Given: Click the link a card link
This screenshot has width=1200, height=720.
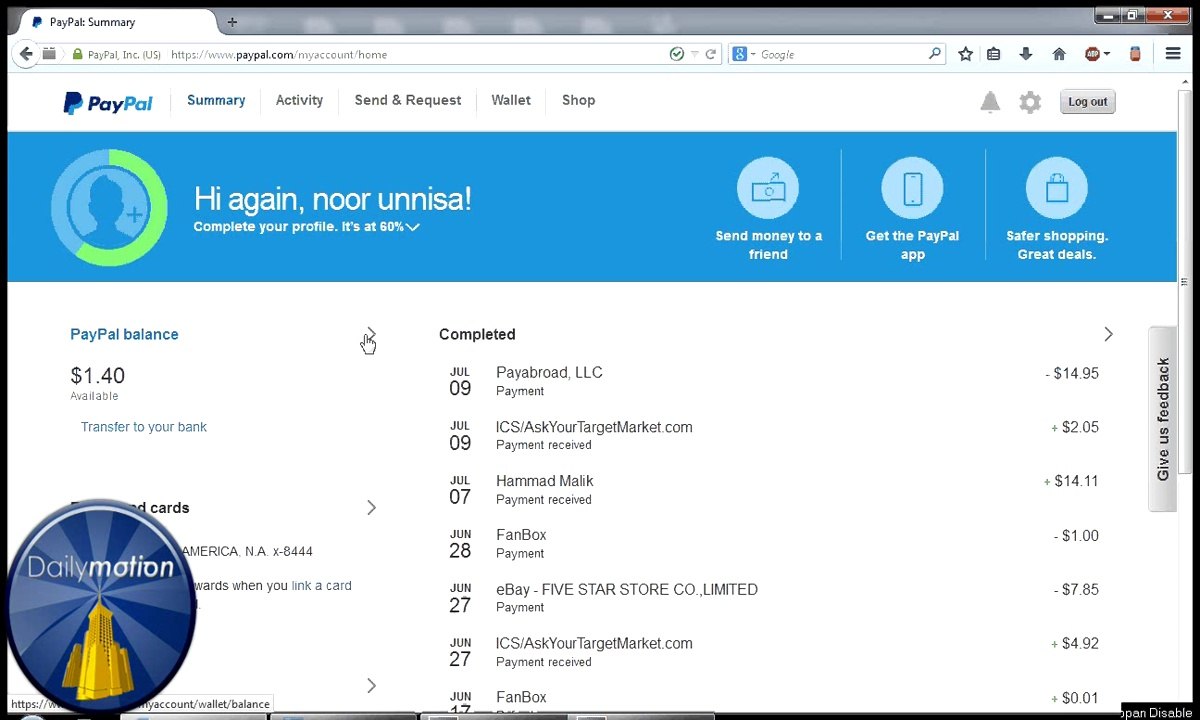Looking at the screenshot, I should tap(321, 586).
